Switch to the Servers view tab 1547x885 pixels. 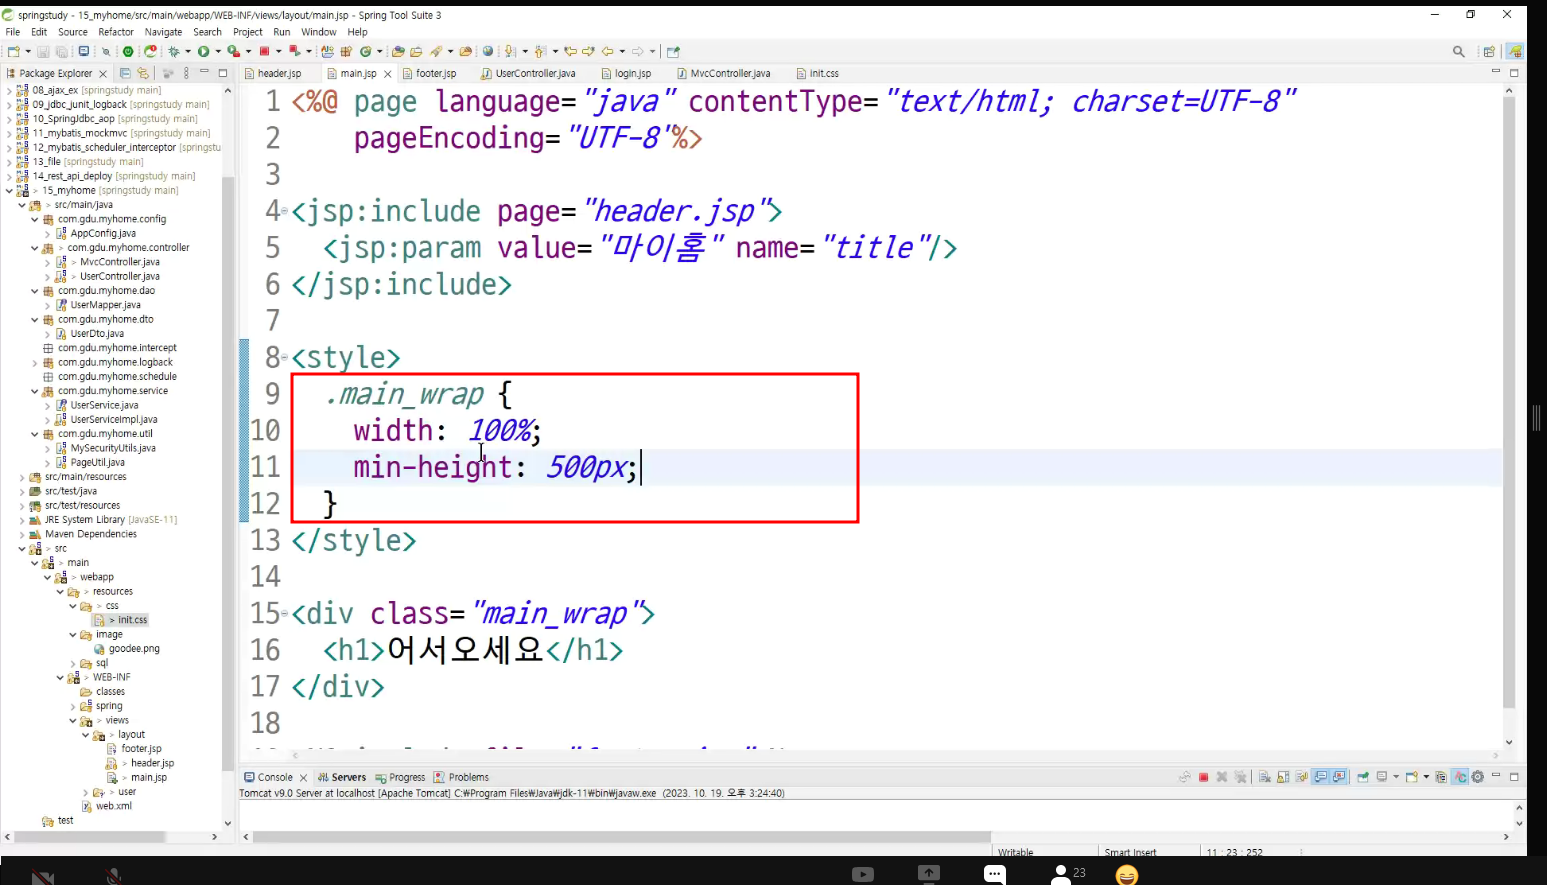click(342, 777)
